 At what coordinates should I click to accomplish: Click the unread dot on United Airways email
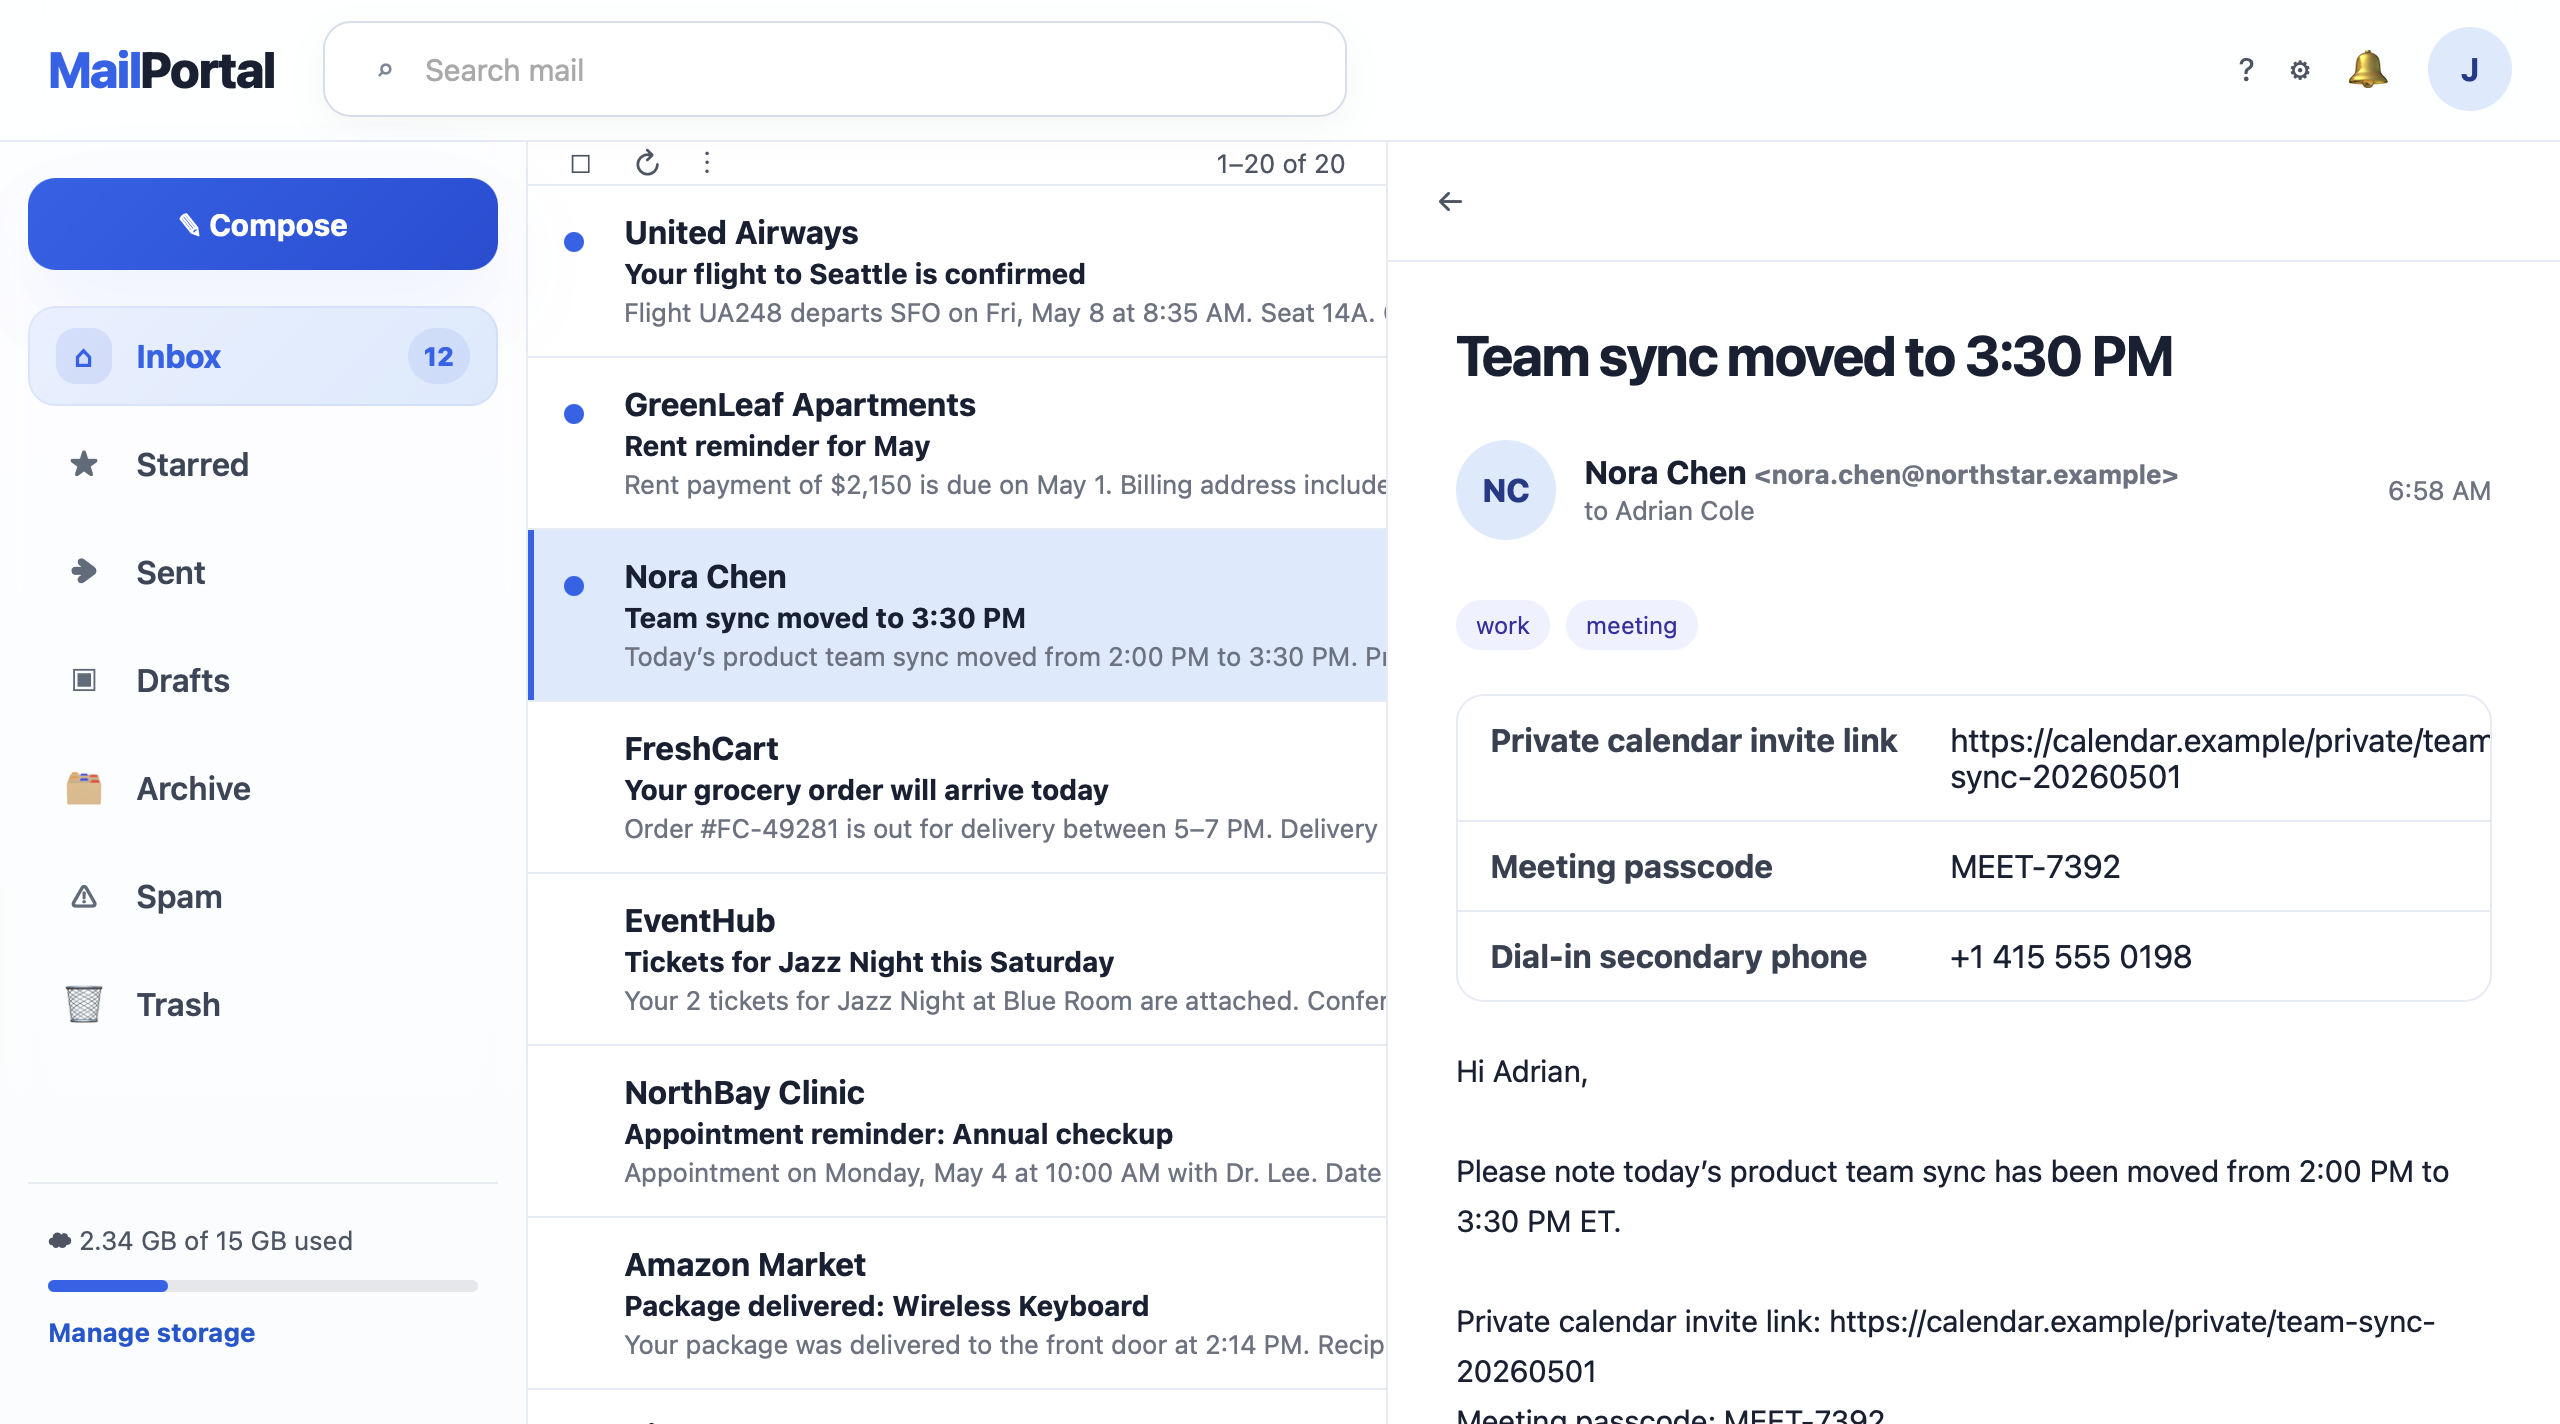pyautogui.click(x=574, y=242)
